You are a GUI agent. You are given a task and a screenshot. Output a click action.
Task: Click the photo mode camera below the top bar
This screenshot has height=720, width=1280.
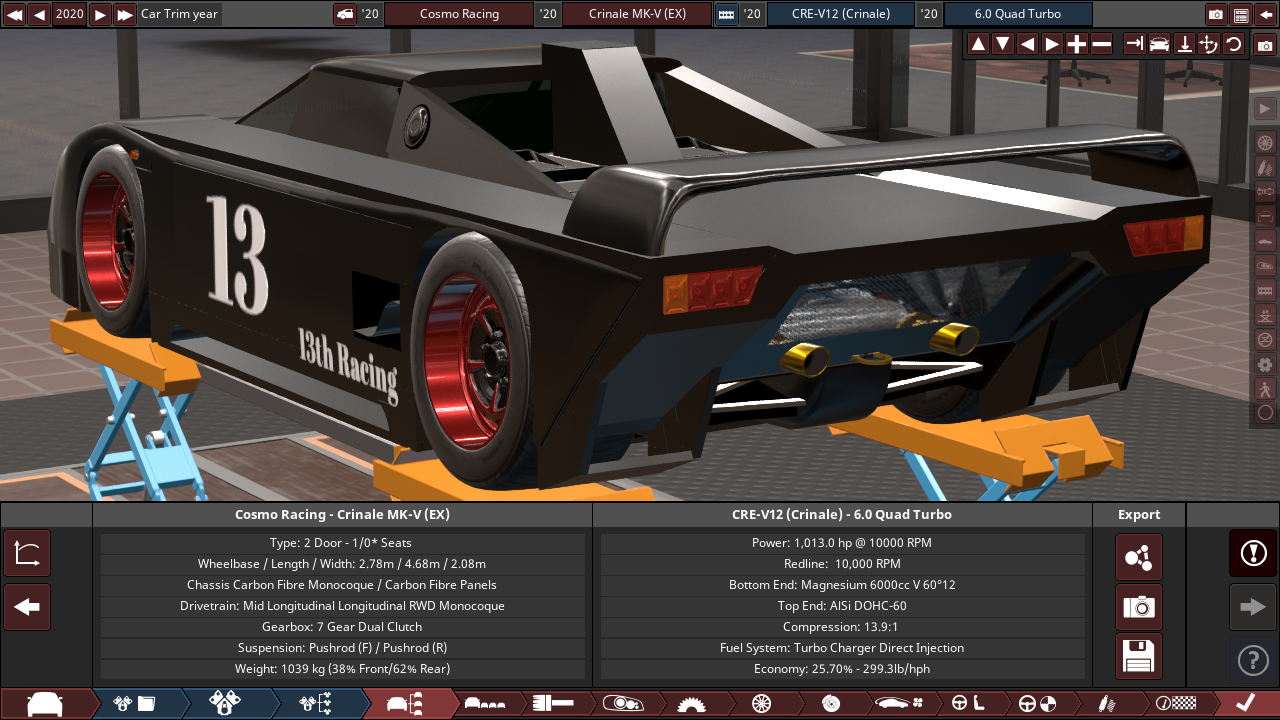coord(1265,45)
